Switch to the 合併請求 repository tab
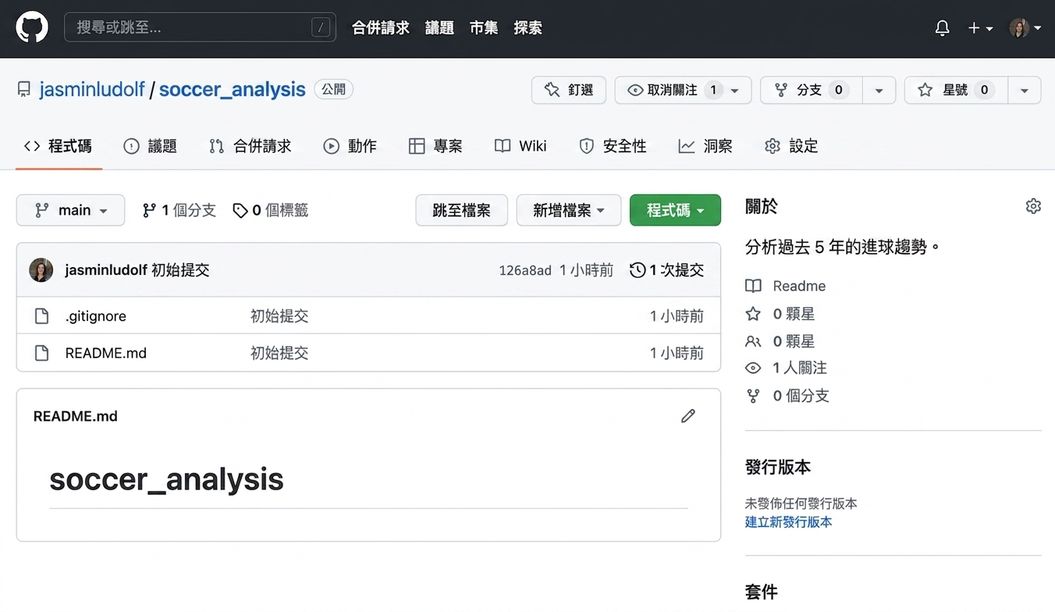This screenshot has height=612, width=1055. (250, 146)
